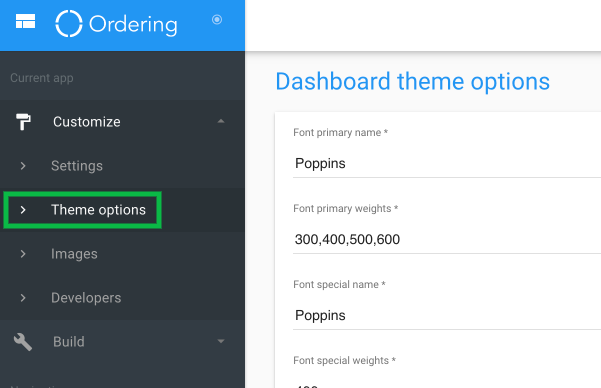Click the chevron beside Developers

[23, 298]
